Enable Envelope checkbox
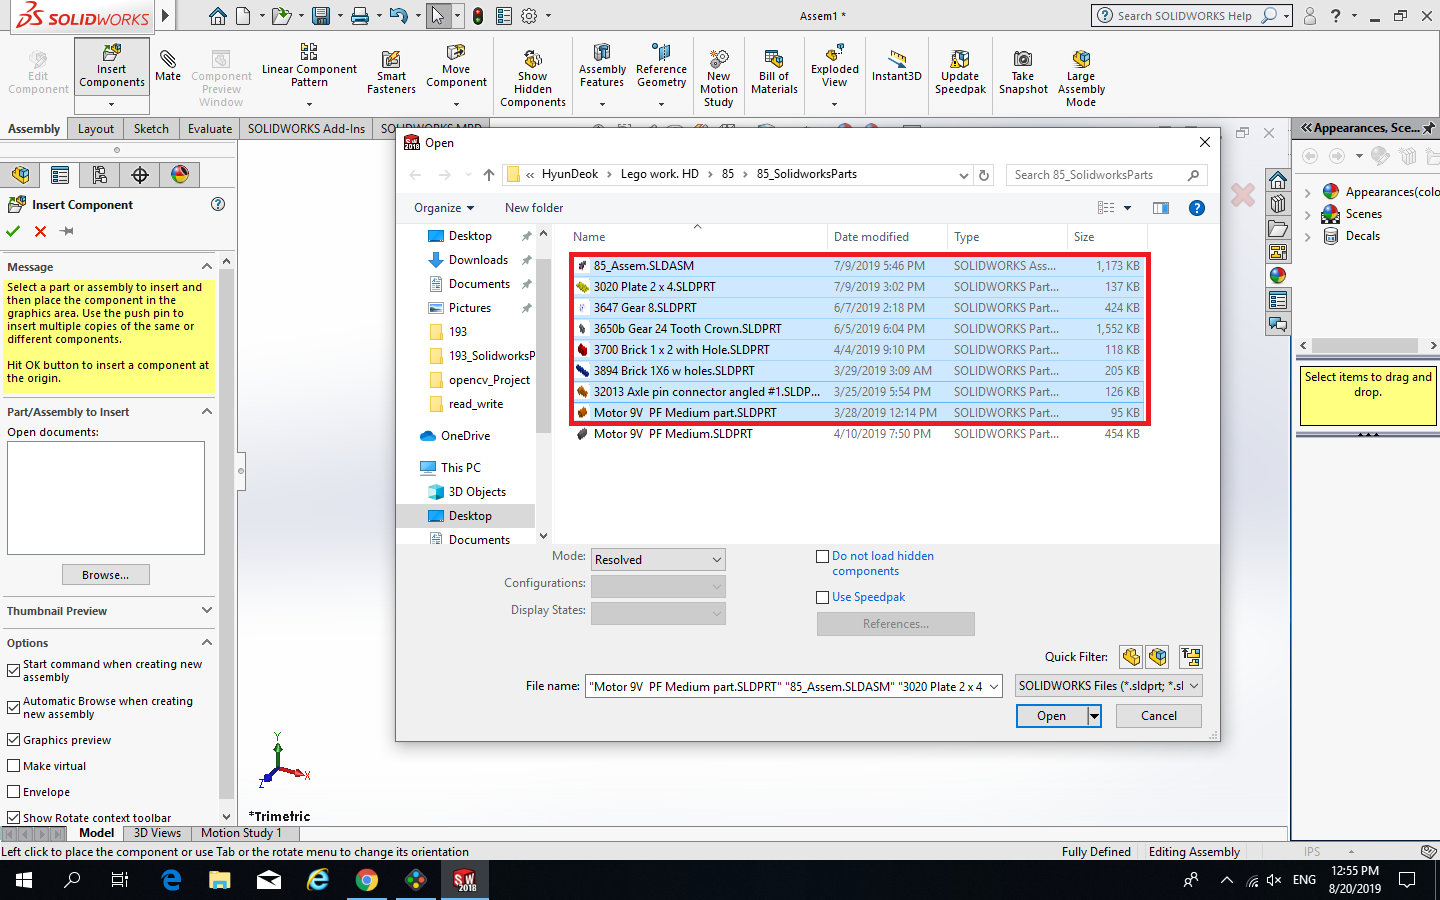 pos(14,792)
